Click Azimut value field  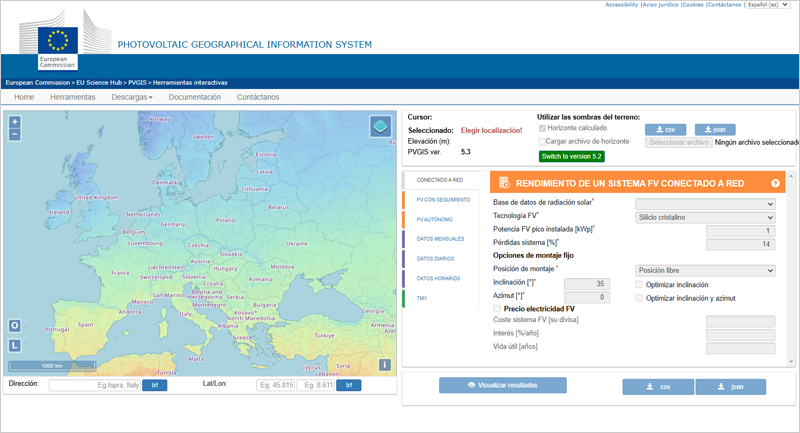(587, 297)
